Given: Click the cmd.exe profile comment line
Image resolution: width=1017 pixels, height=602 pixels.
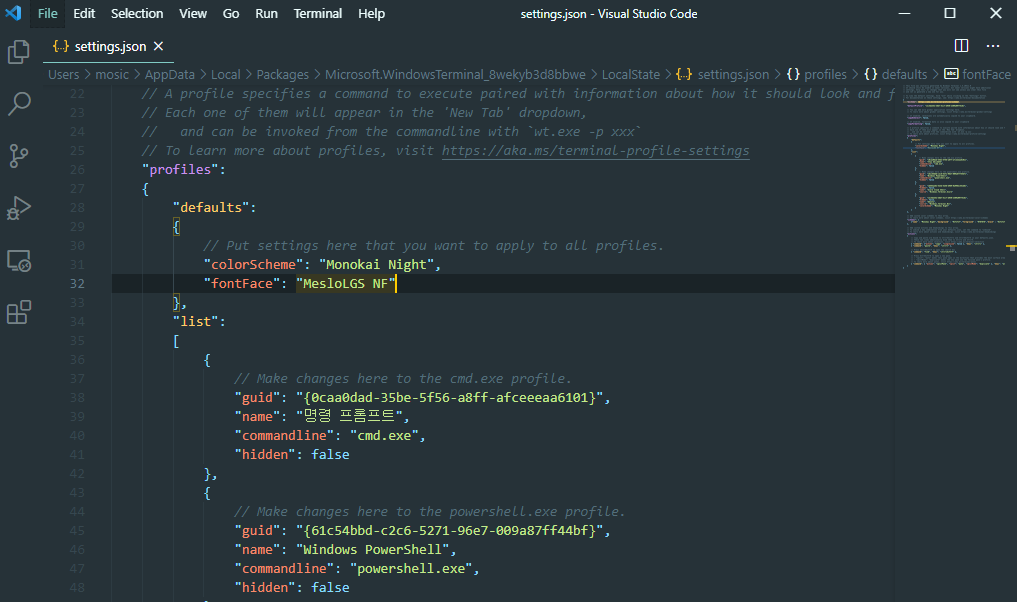Looking at the screenshot, I should tap(402, 379).
